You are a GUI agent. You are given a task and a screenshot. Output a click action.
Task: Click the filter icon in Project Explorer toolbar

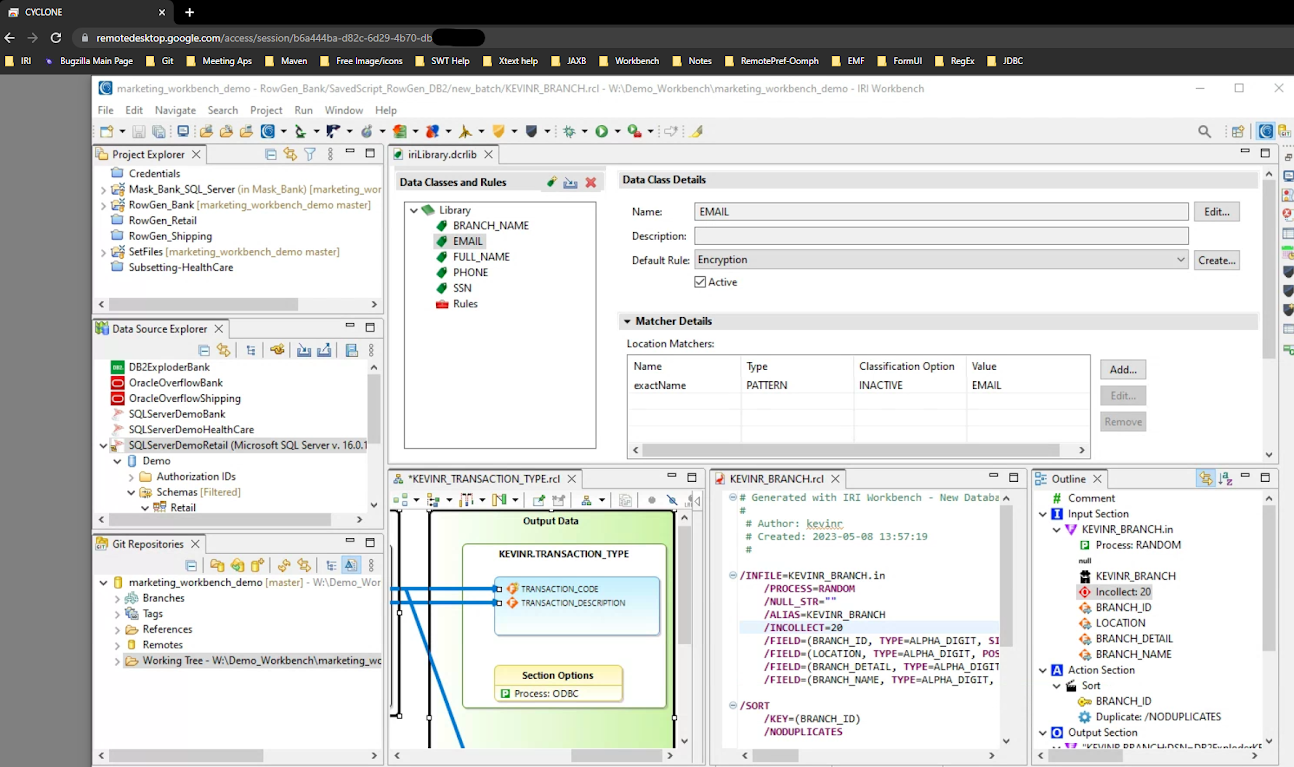[x=310, y=154]
